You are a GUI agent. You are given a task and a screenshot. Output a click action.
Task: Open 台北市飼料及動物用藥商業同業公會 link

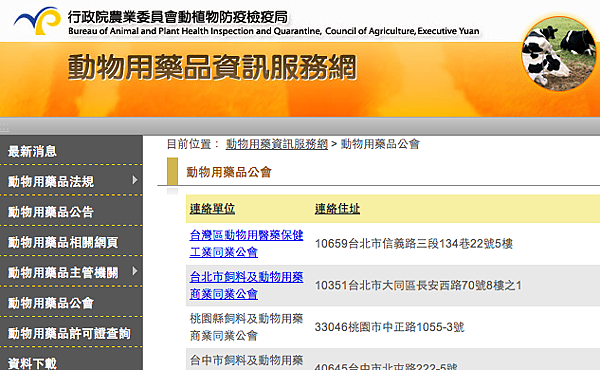[246, 285]
